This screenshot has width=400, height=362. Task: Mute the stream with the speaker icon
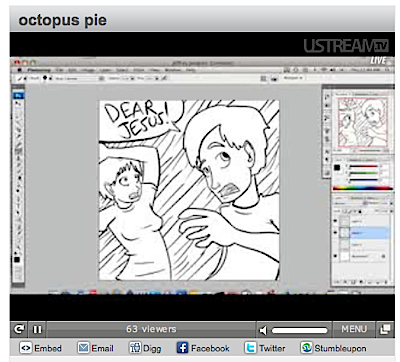263,330
